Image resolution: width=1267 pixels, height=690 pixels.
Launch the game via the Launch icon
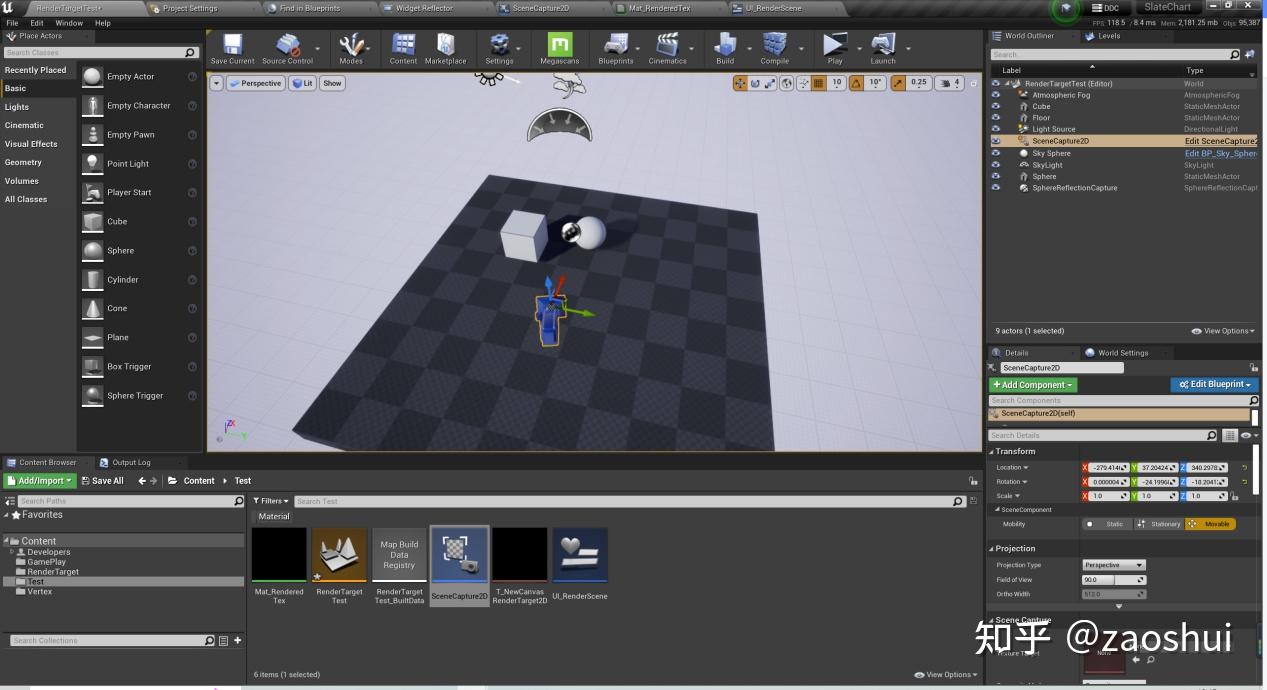click(x=881, y=45)
